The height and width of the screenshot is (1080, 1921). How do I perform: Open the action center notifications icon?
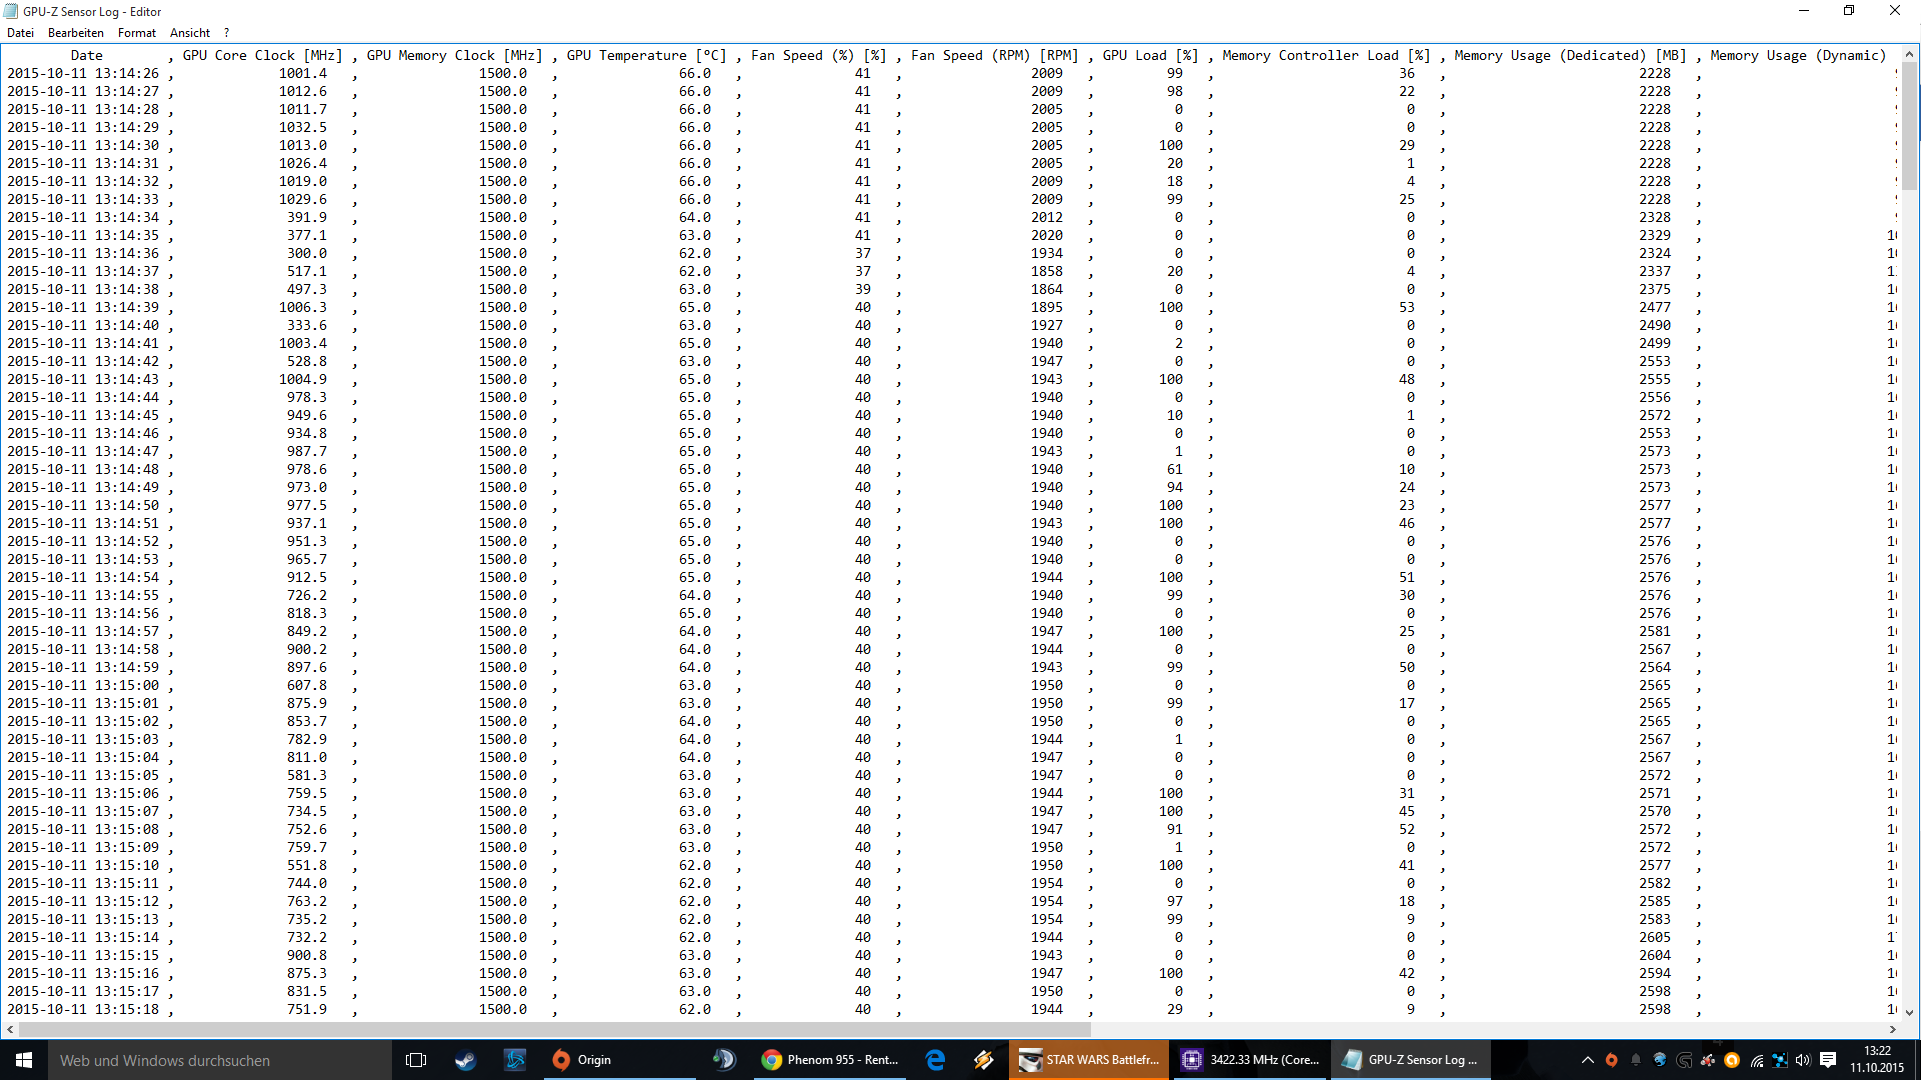coord(1828,1060)
